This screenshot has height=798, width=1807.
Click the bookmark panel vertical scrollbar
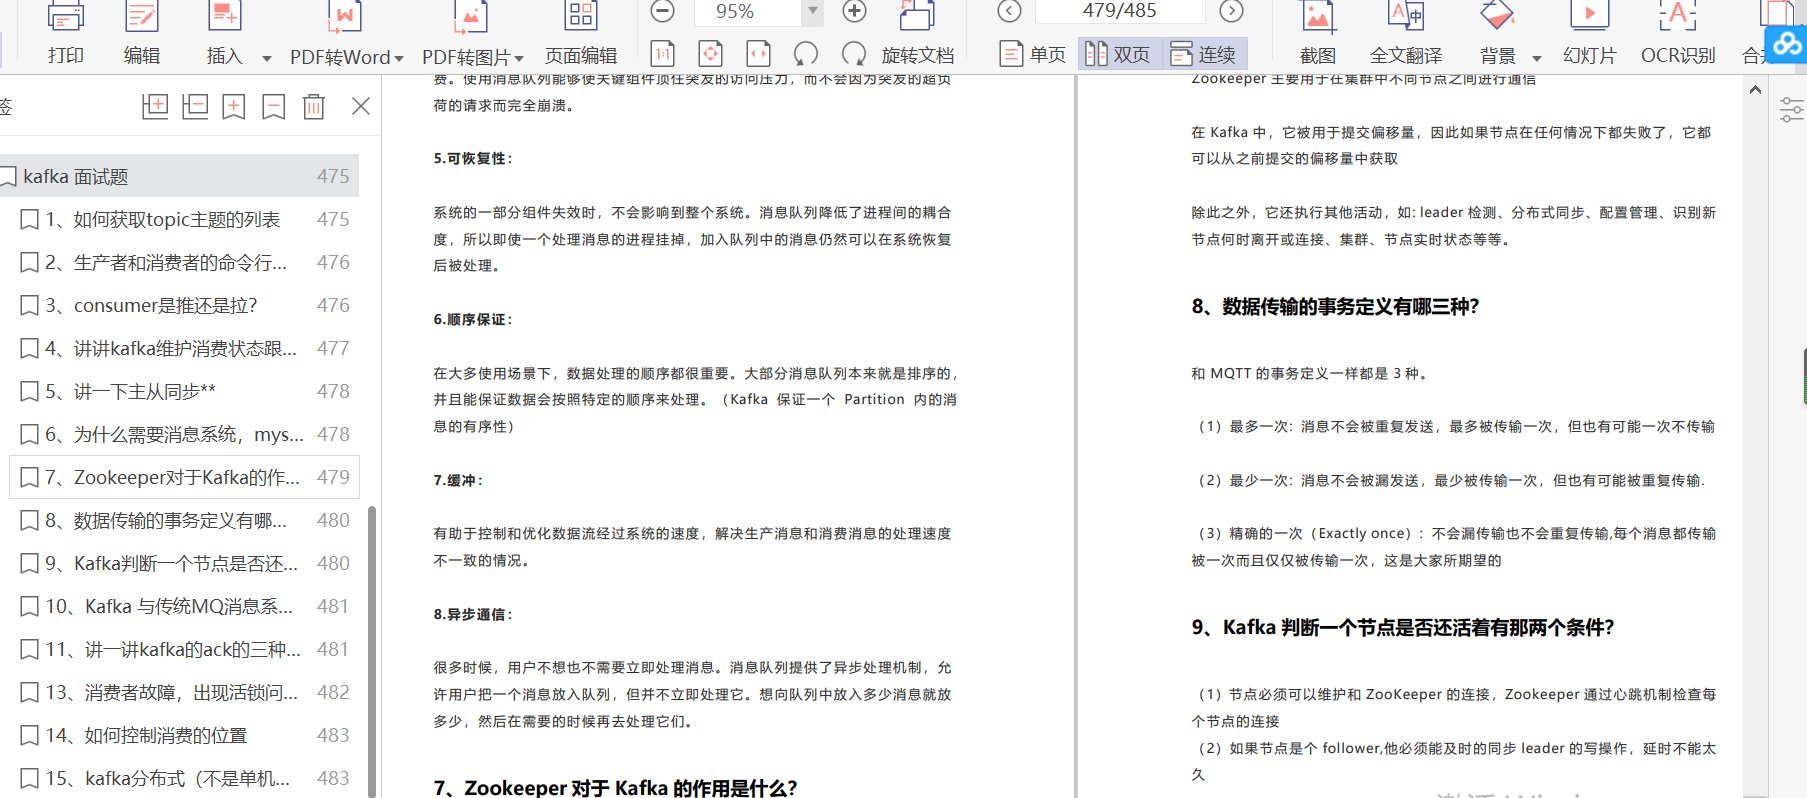click(x=372, y=651)
